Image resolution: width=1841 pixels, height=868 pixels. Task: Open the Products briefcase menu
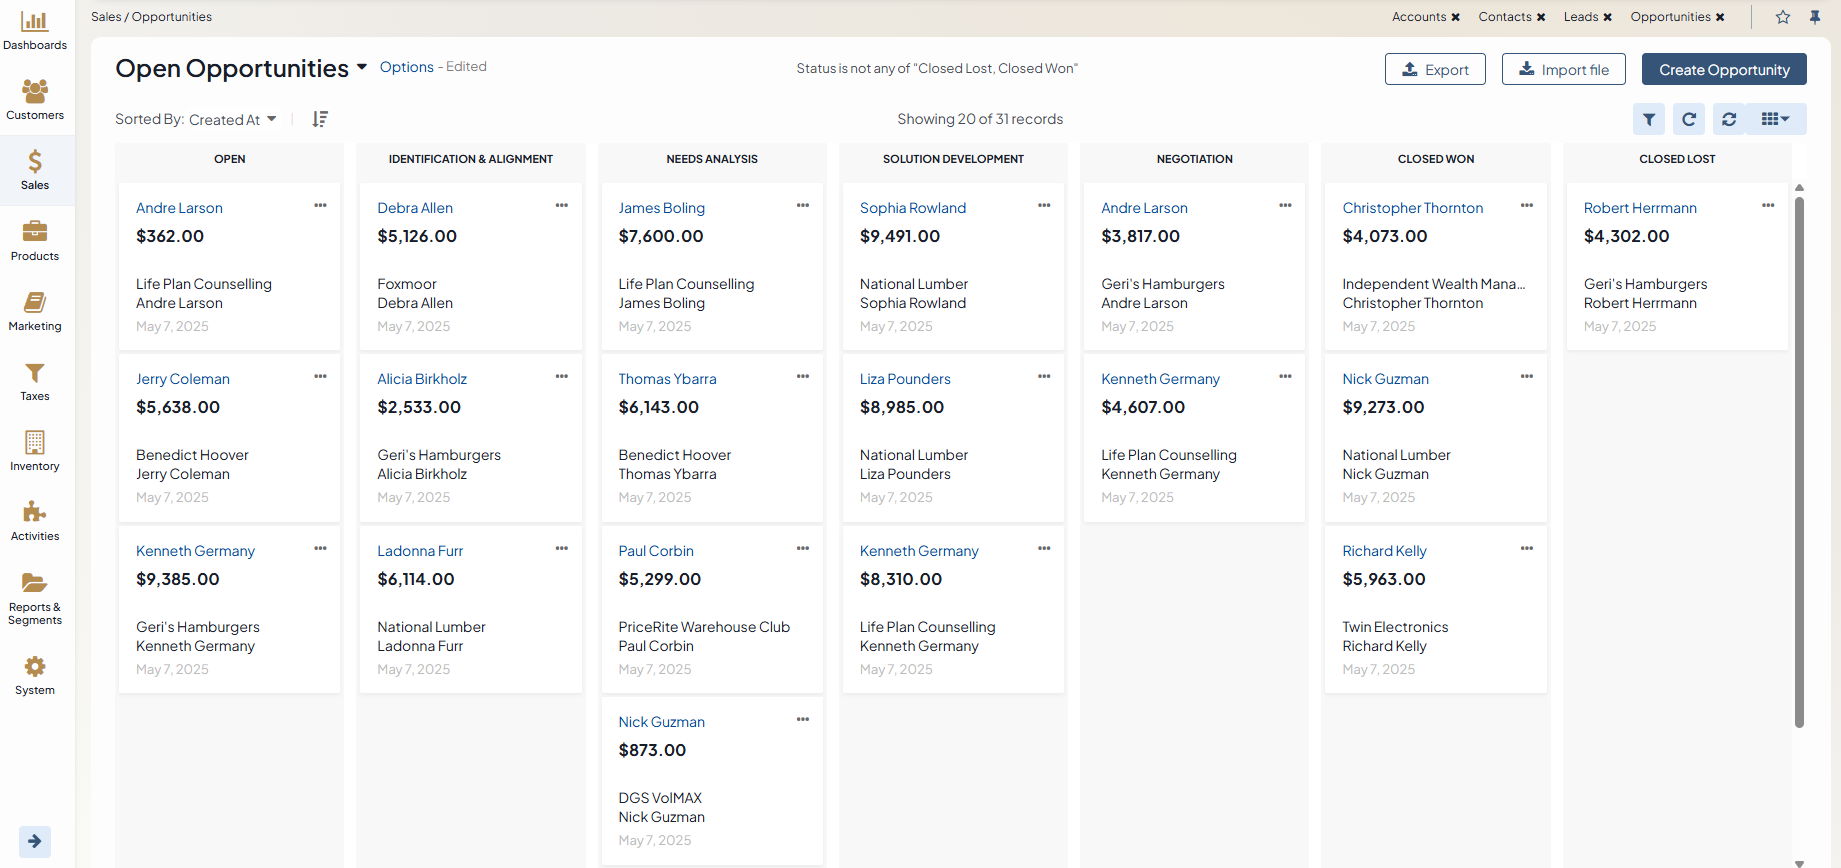pyautogui.click(x=35, y=240)
